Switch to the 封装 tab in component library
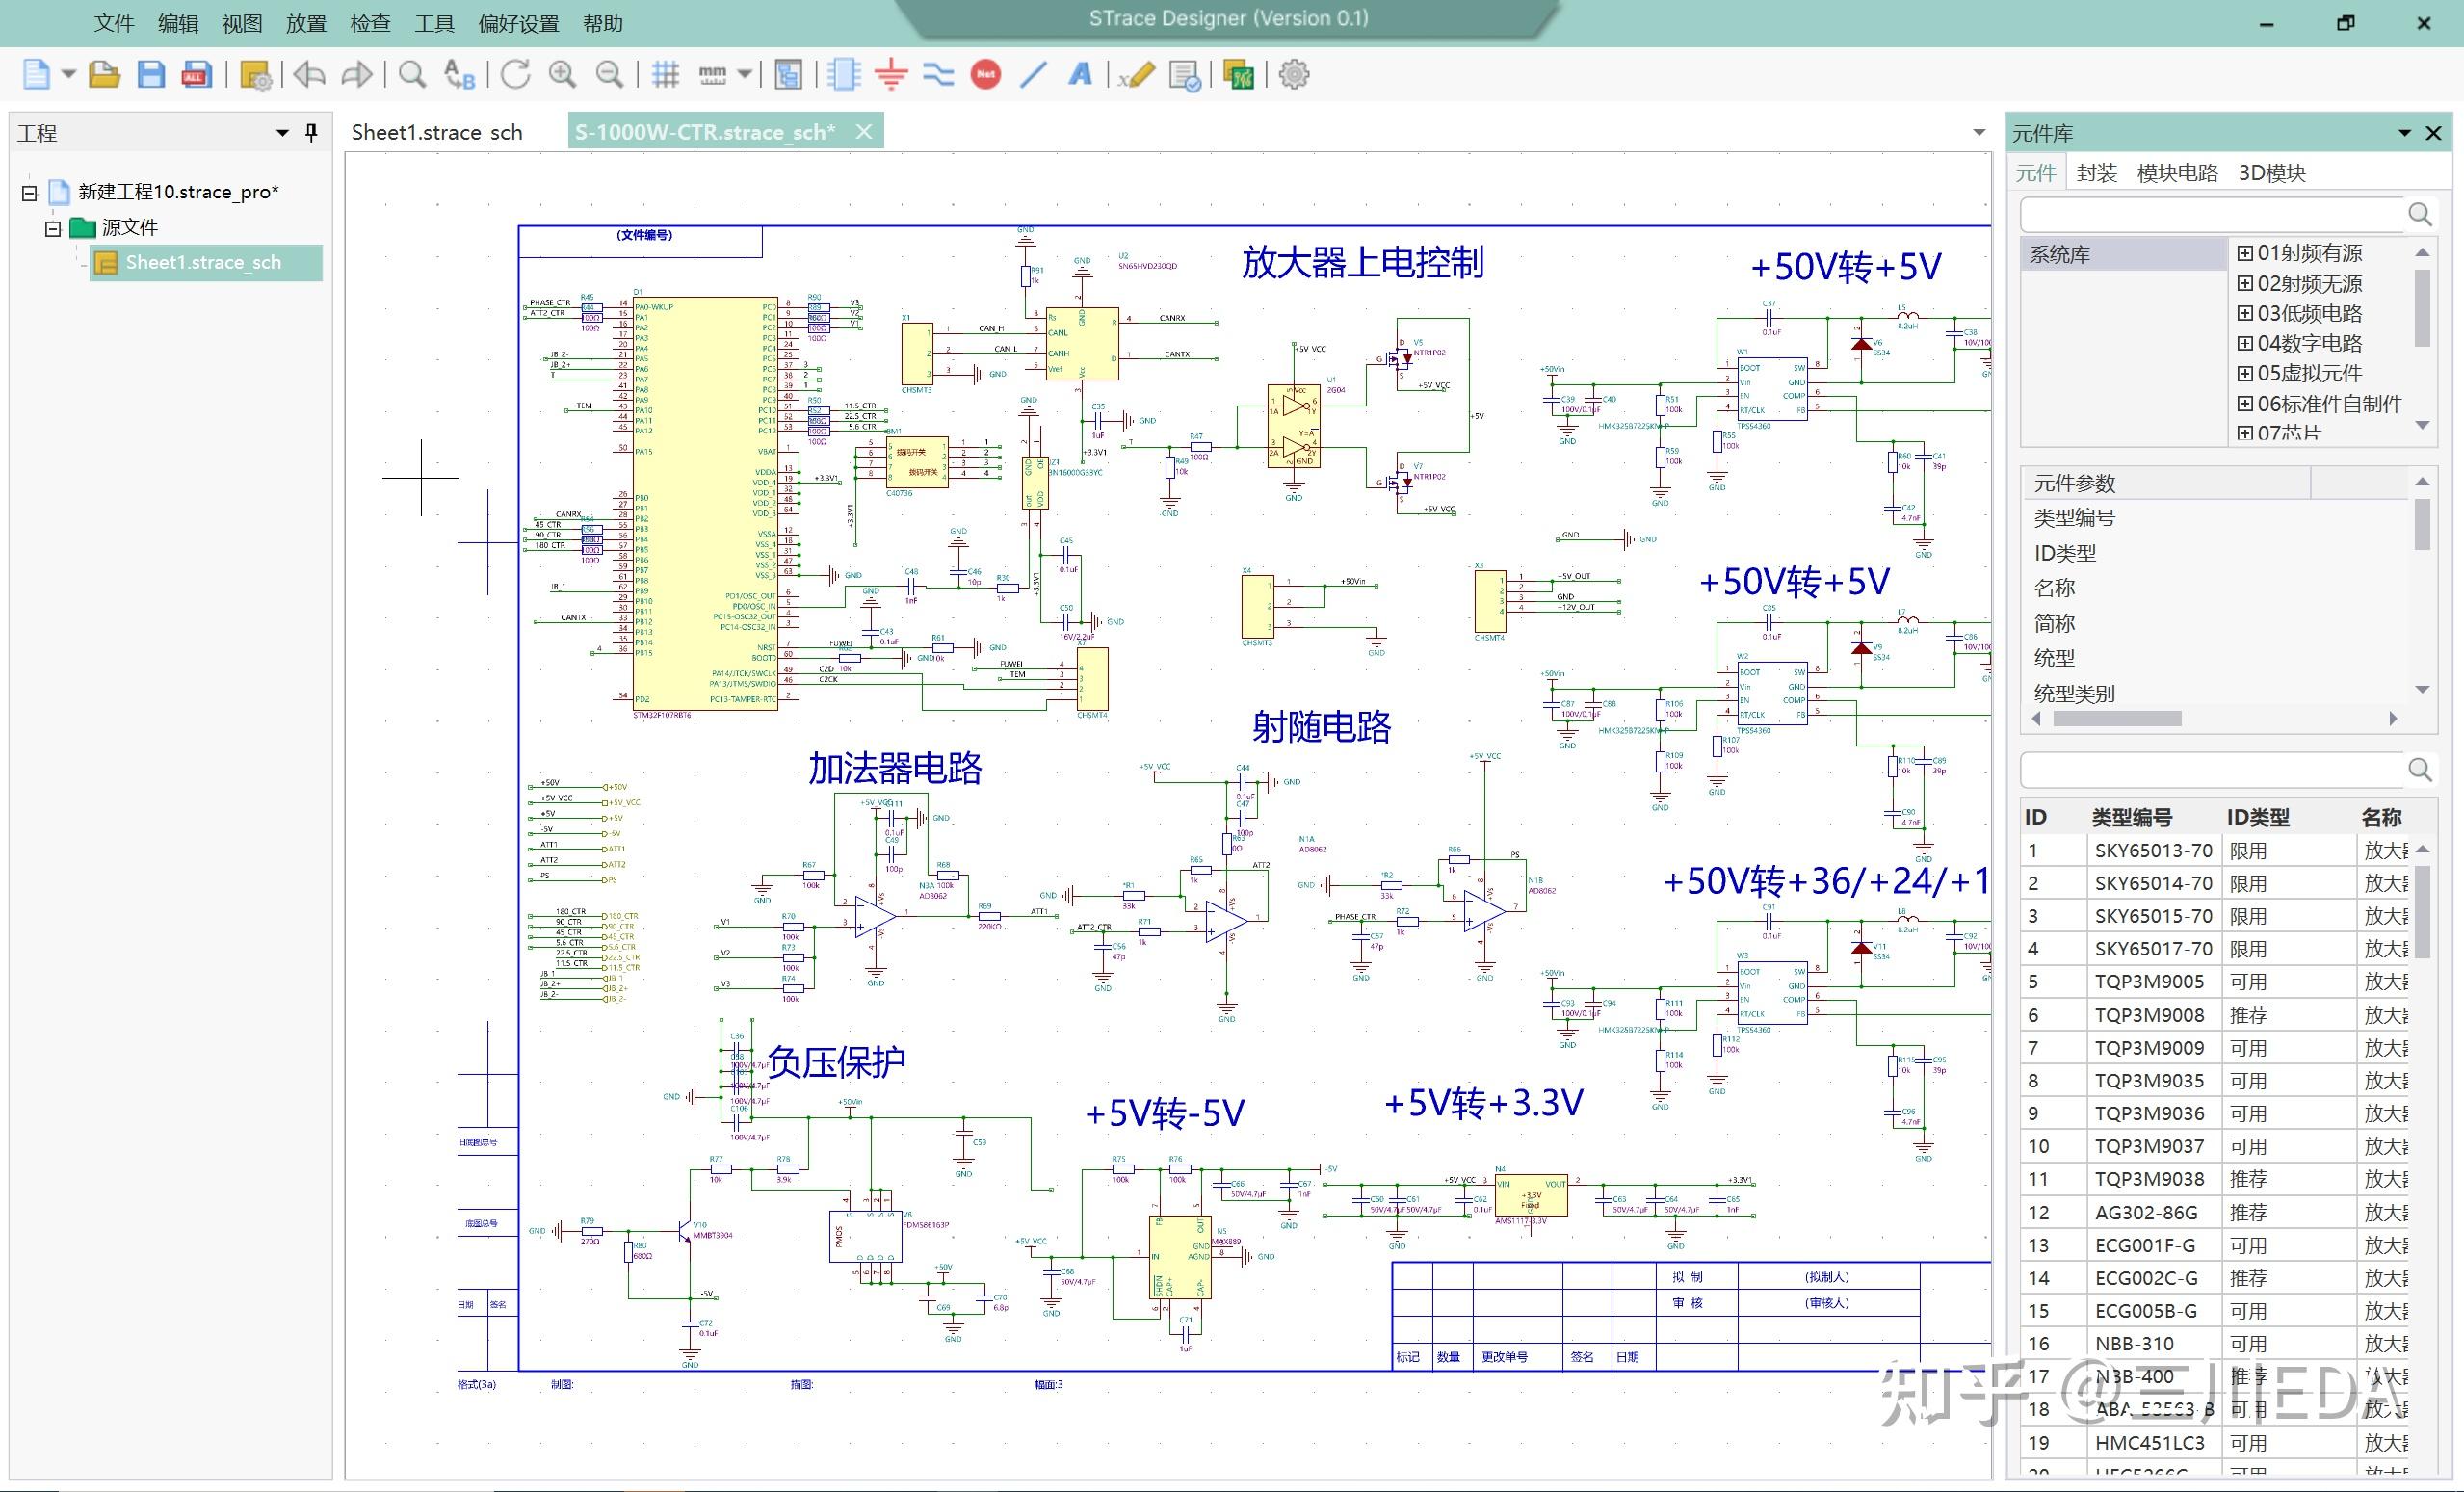The width and height of the screenshot is (2464, 1492). [x=2098, y=171]
